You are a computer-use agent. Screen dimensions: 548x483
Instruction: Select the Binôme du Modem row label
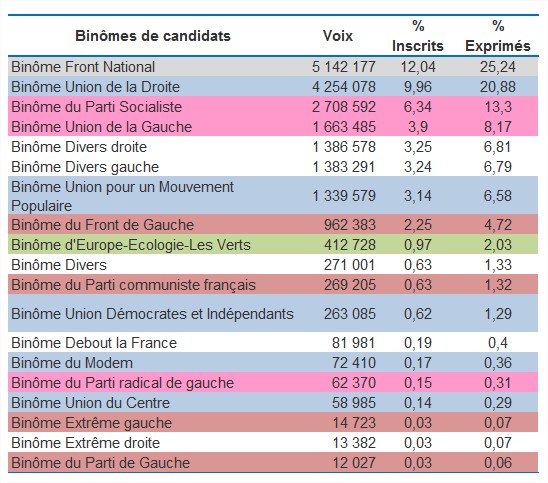[72, 363]
